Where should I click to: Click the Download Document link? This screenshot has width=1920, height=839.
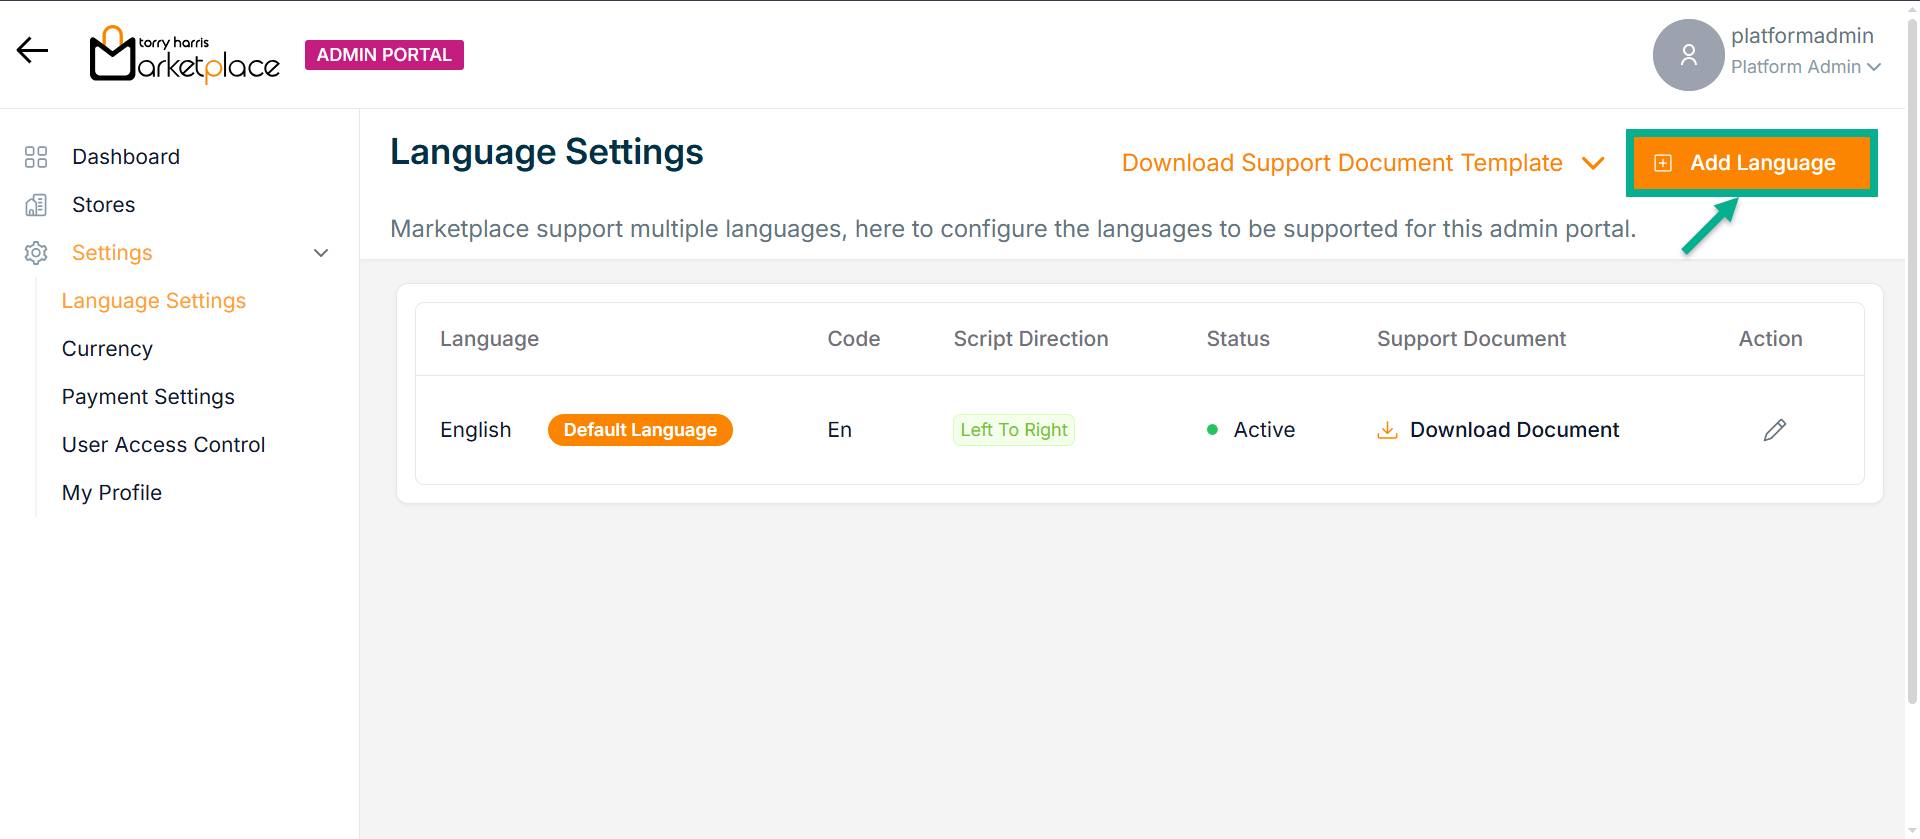tap(1514, 430)
